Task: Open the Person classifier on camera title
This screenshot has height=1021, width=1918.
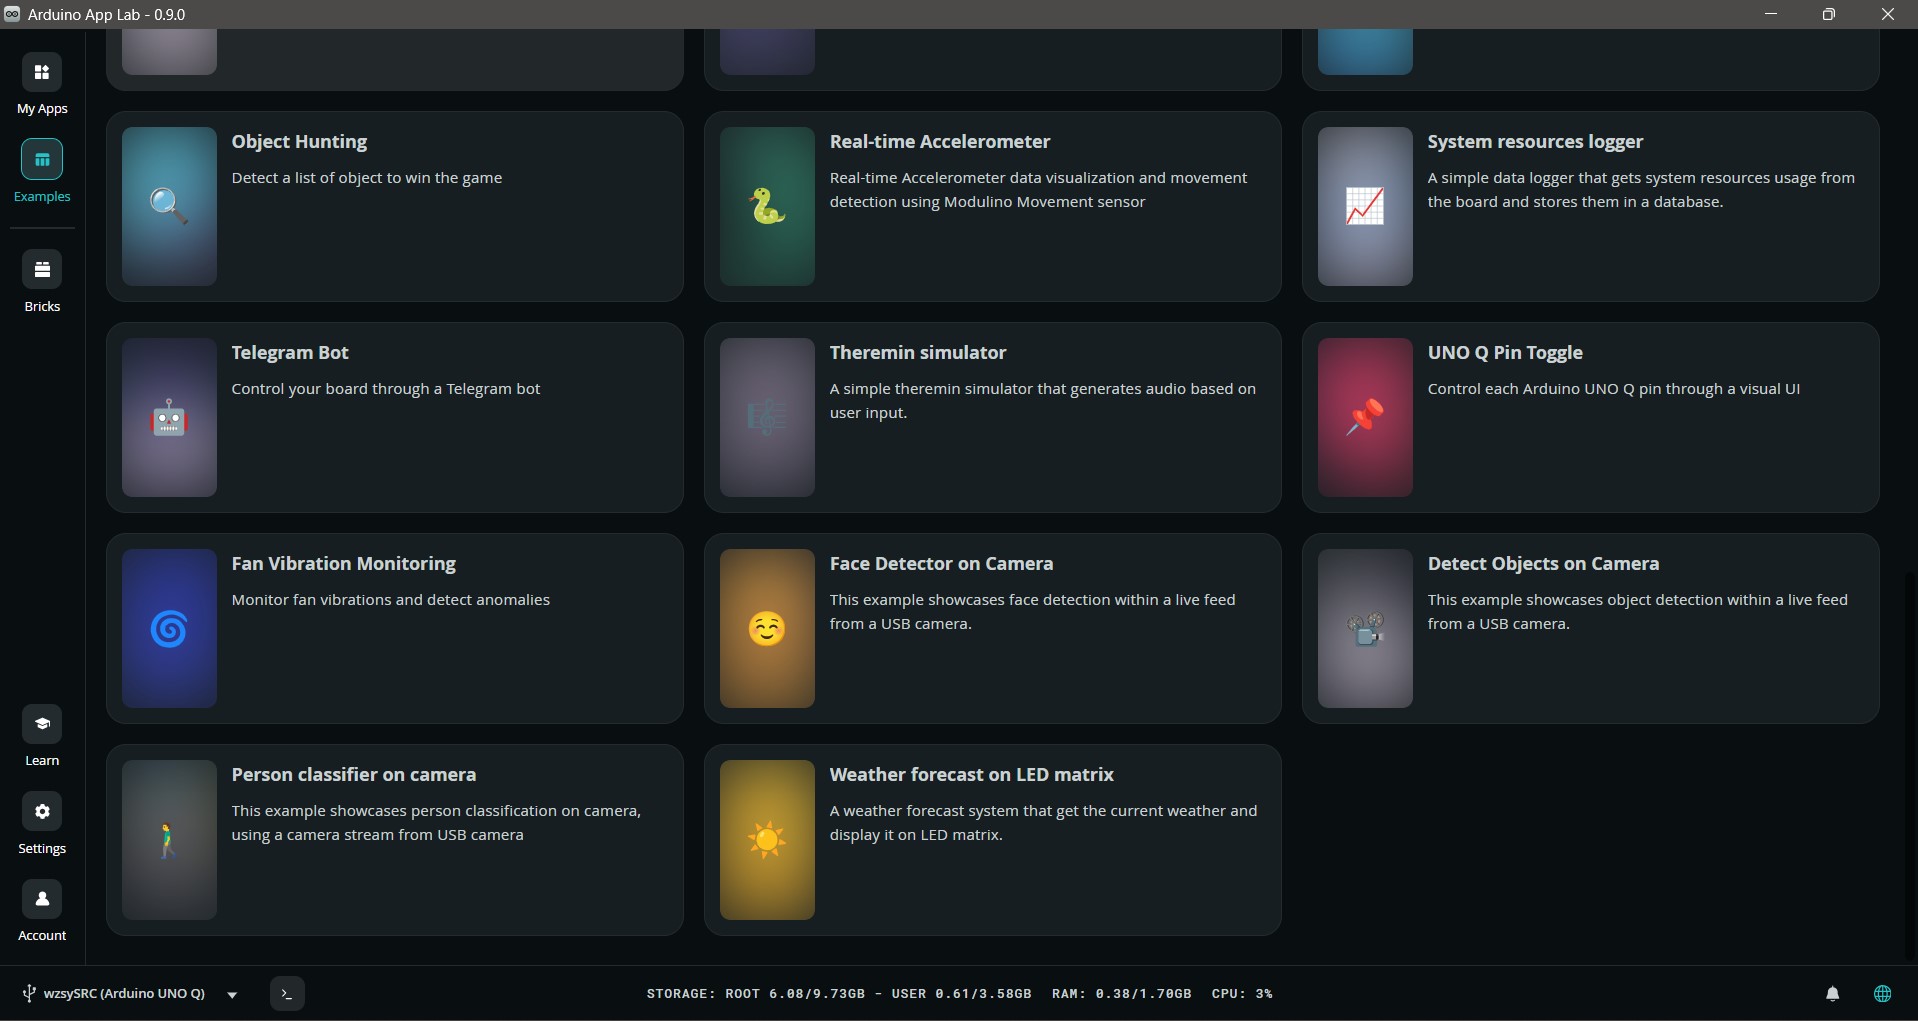Action: coord(354,775)
